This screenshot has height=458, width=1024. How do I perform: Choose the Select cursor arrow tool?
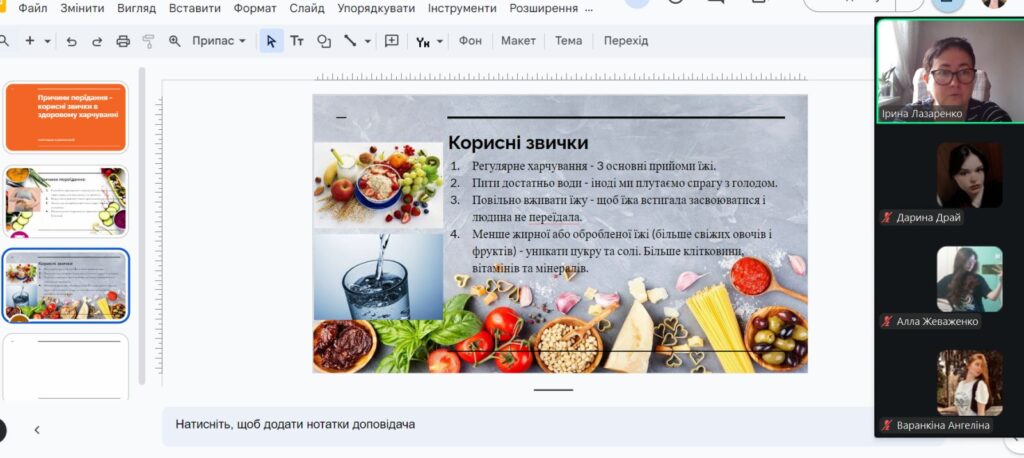coord(271,41)
